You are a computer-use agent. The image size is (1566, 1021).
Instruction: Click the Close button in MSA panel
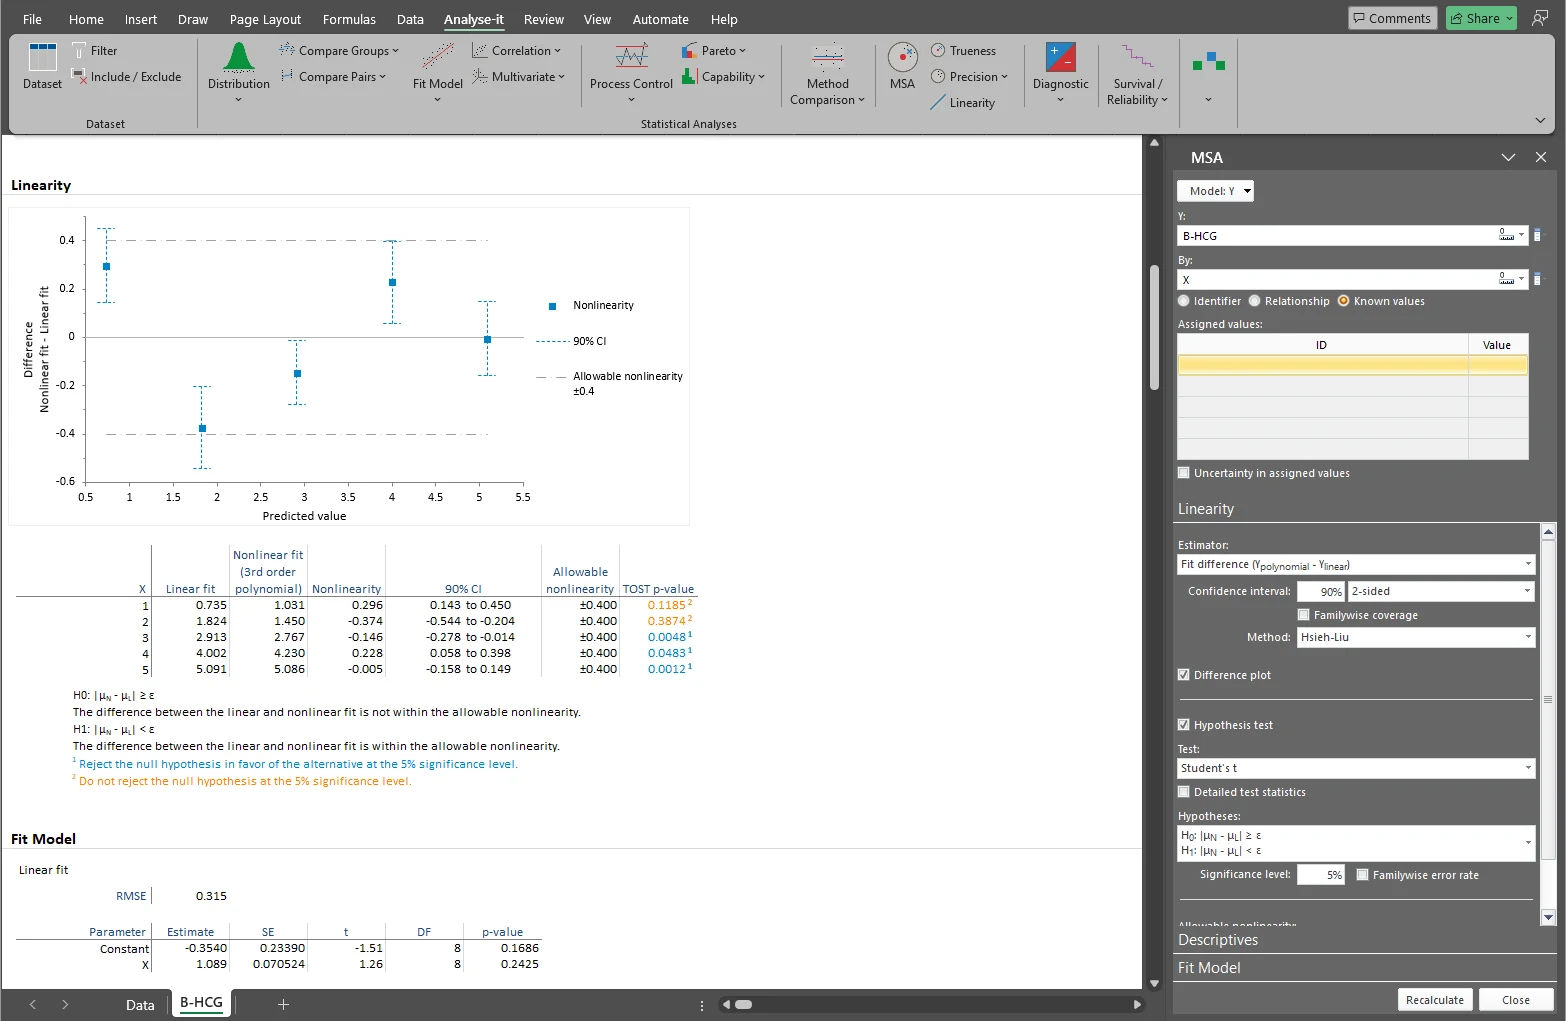1515,1000
